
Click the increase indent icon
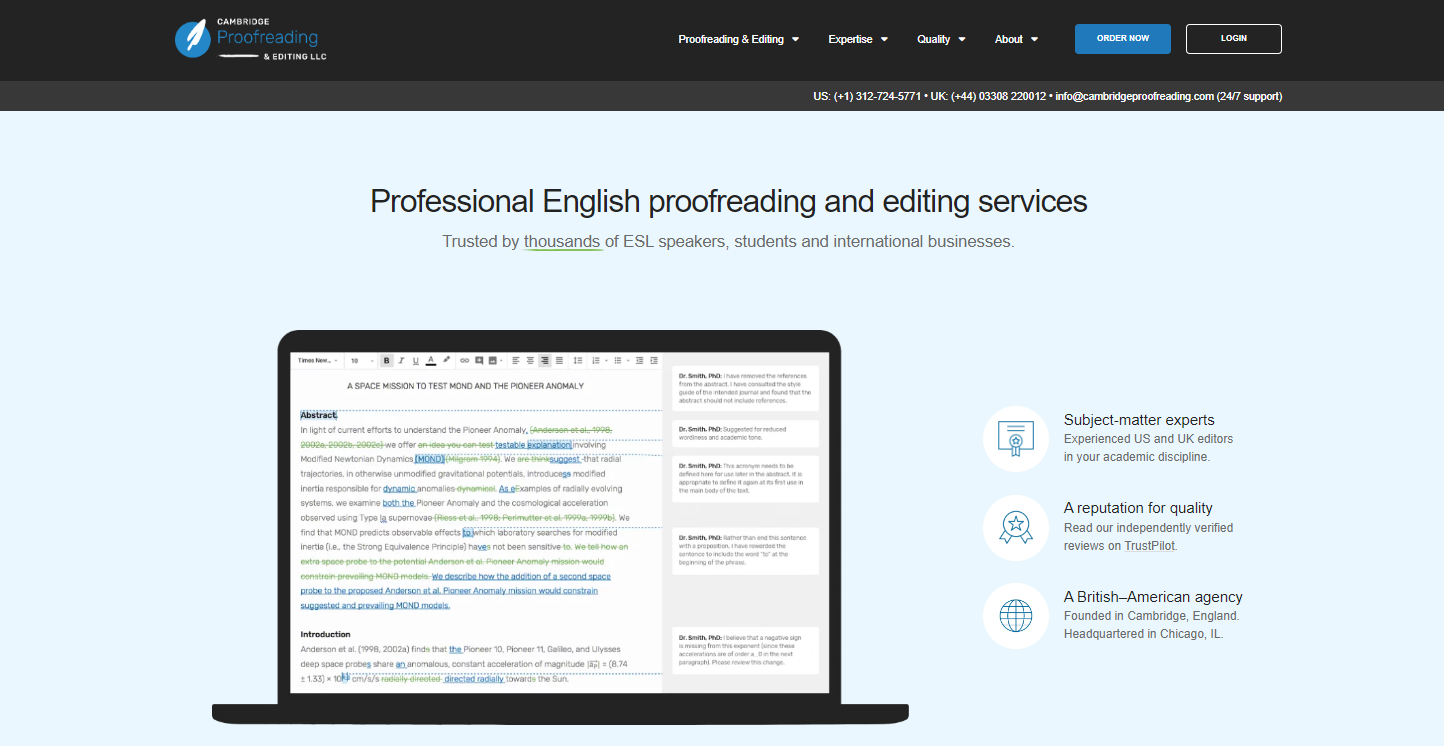pyautogui.click(x=653, y=360)
